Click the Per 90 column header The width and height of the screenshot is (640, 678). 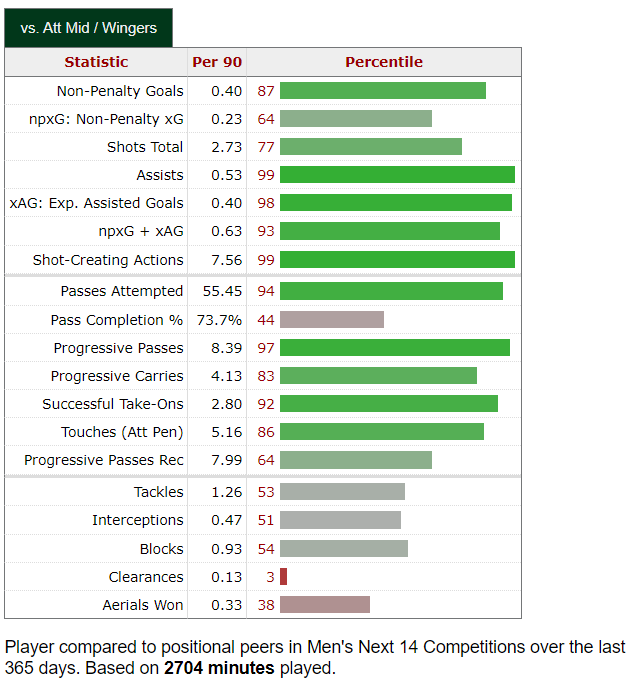point(217,62)
